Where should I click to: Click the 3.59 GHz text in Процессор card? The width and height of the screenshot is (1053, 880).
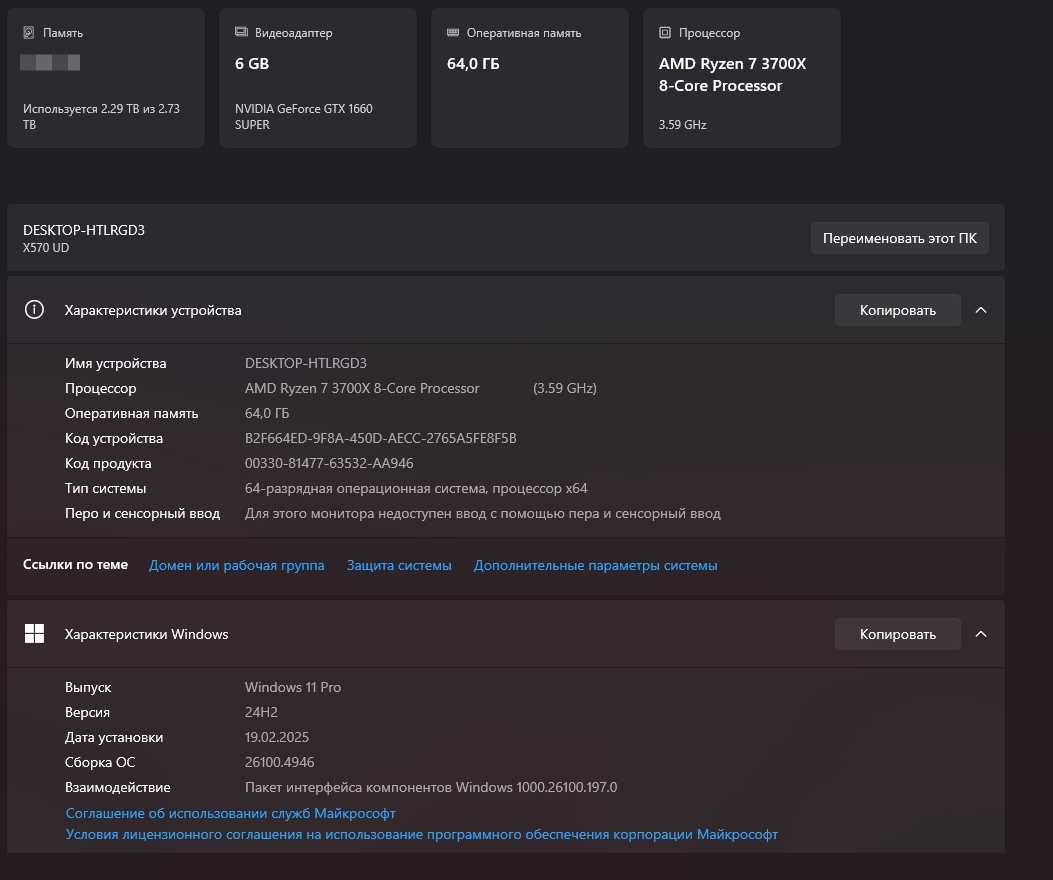(682, 124)
